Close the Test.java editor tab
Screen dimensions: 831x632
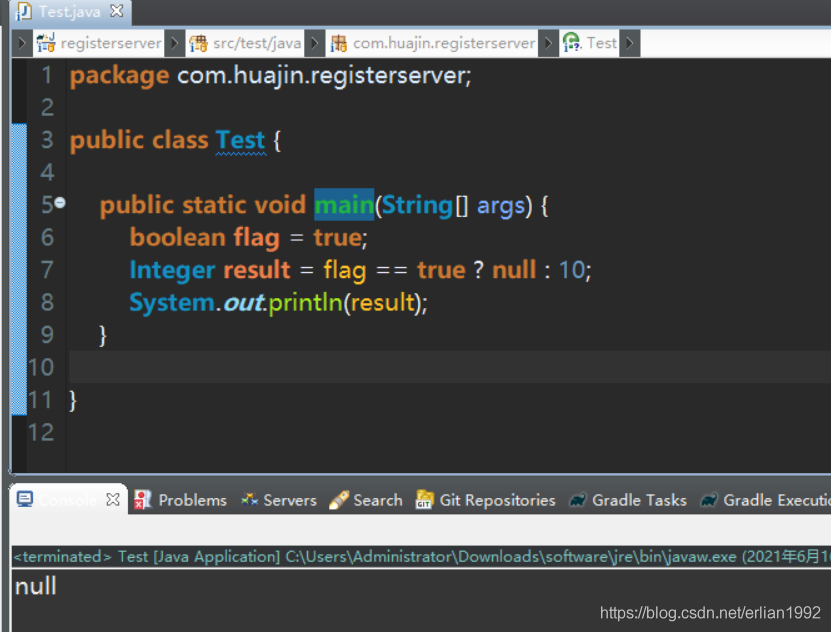pyautogui.click(x=117, y=11)
